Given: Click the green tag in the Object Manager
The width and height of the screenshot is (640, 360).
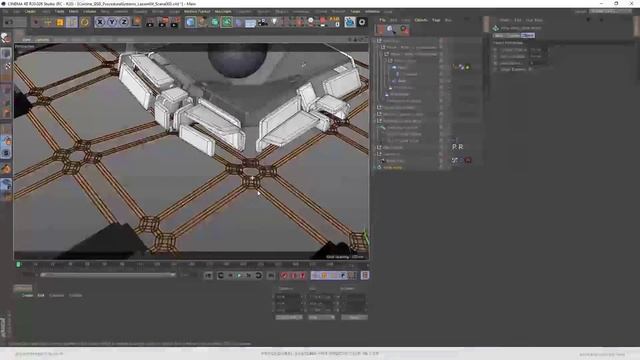Looking at the screenshot, I should pos(467,67).
